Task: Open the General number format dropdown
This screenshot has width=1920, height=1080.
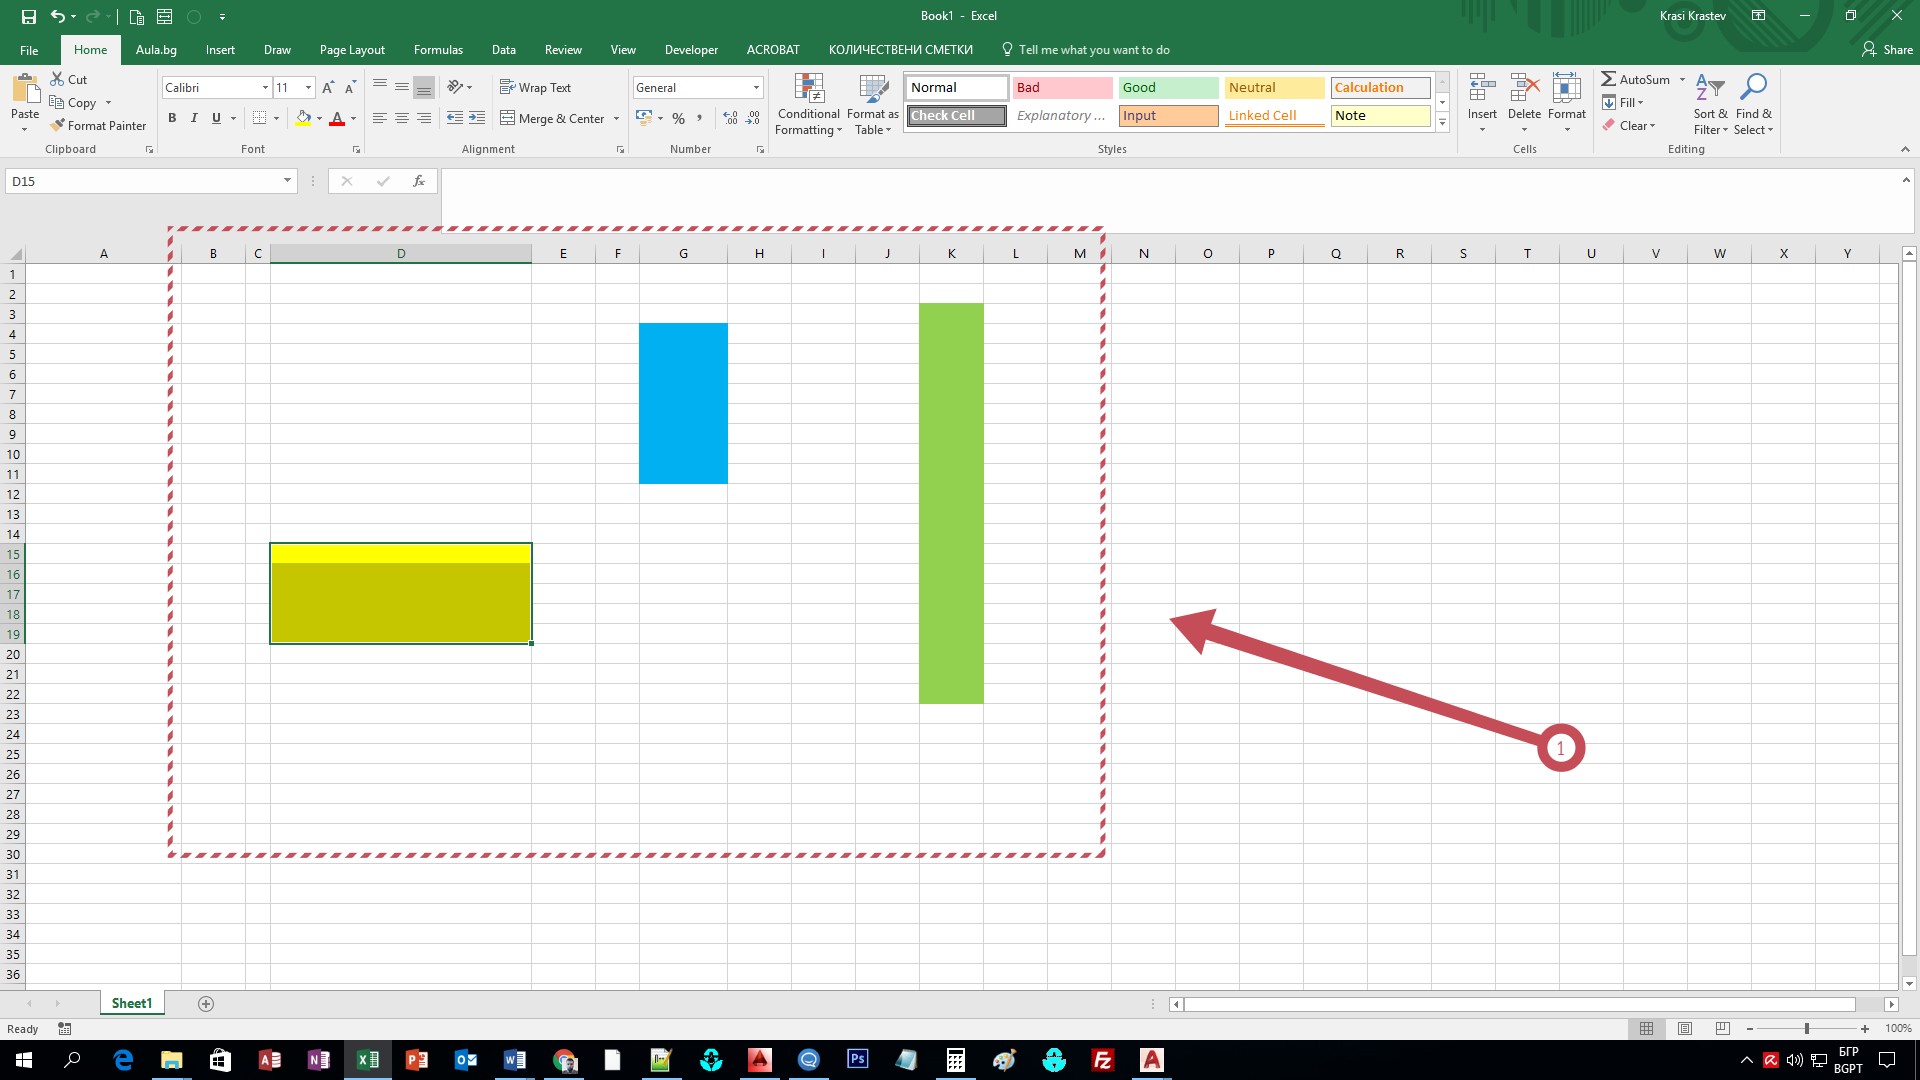Action: click(x=756, y=88)
